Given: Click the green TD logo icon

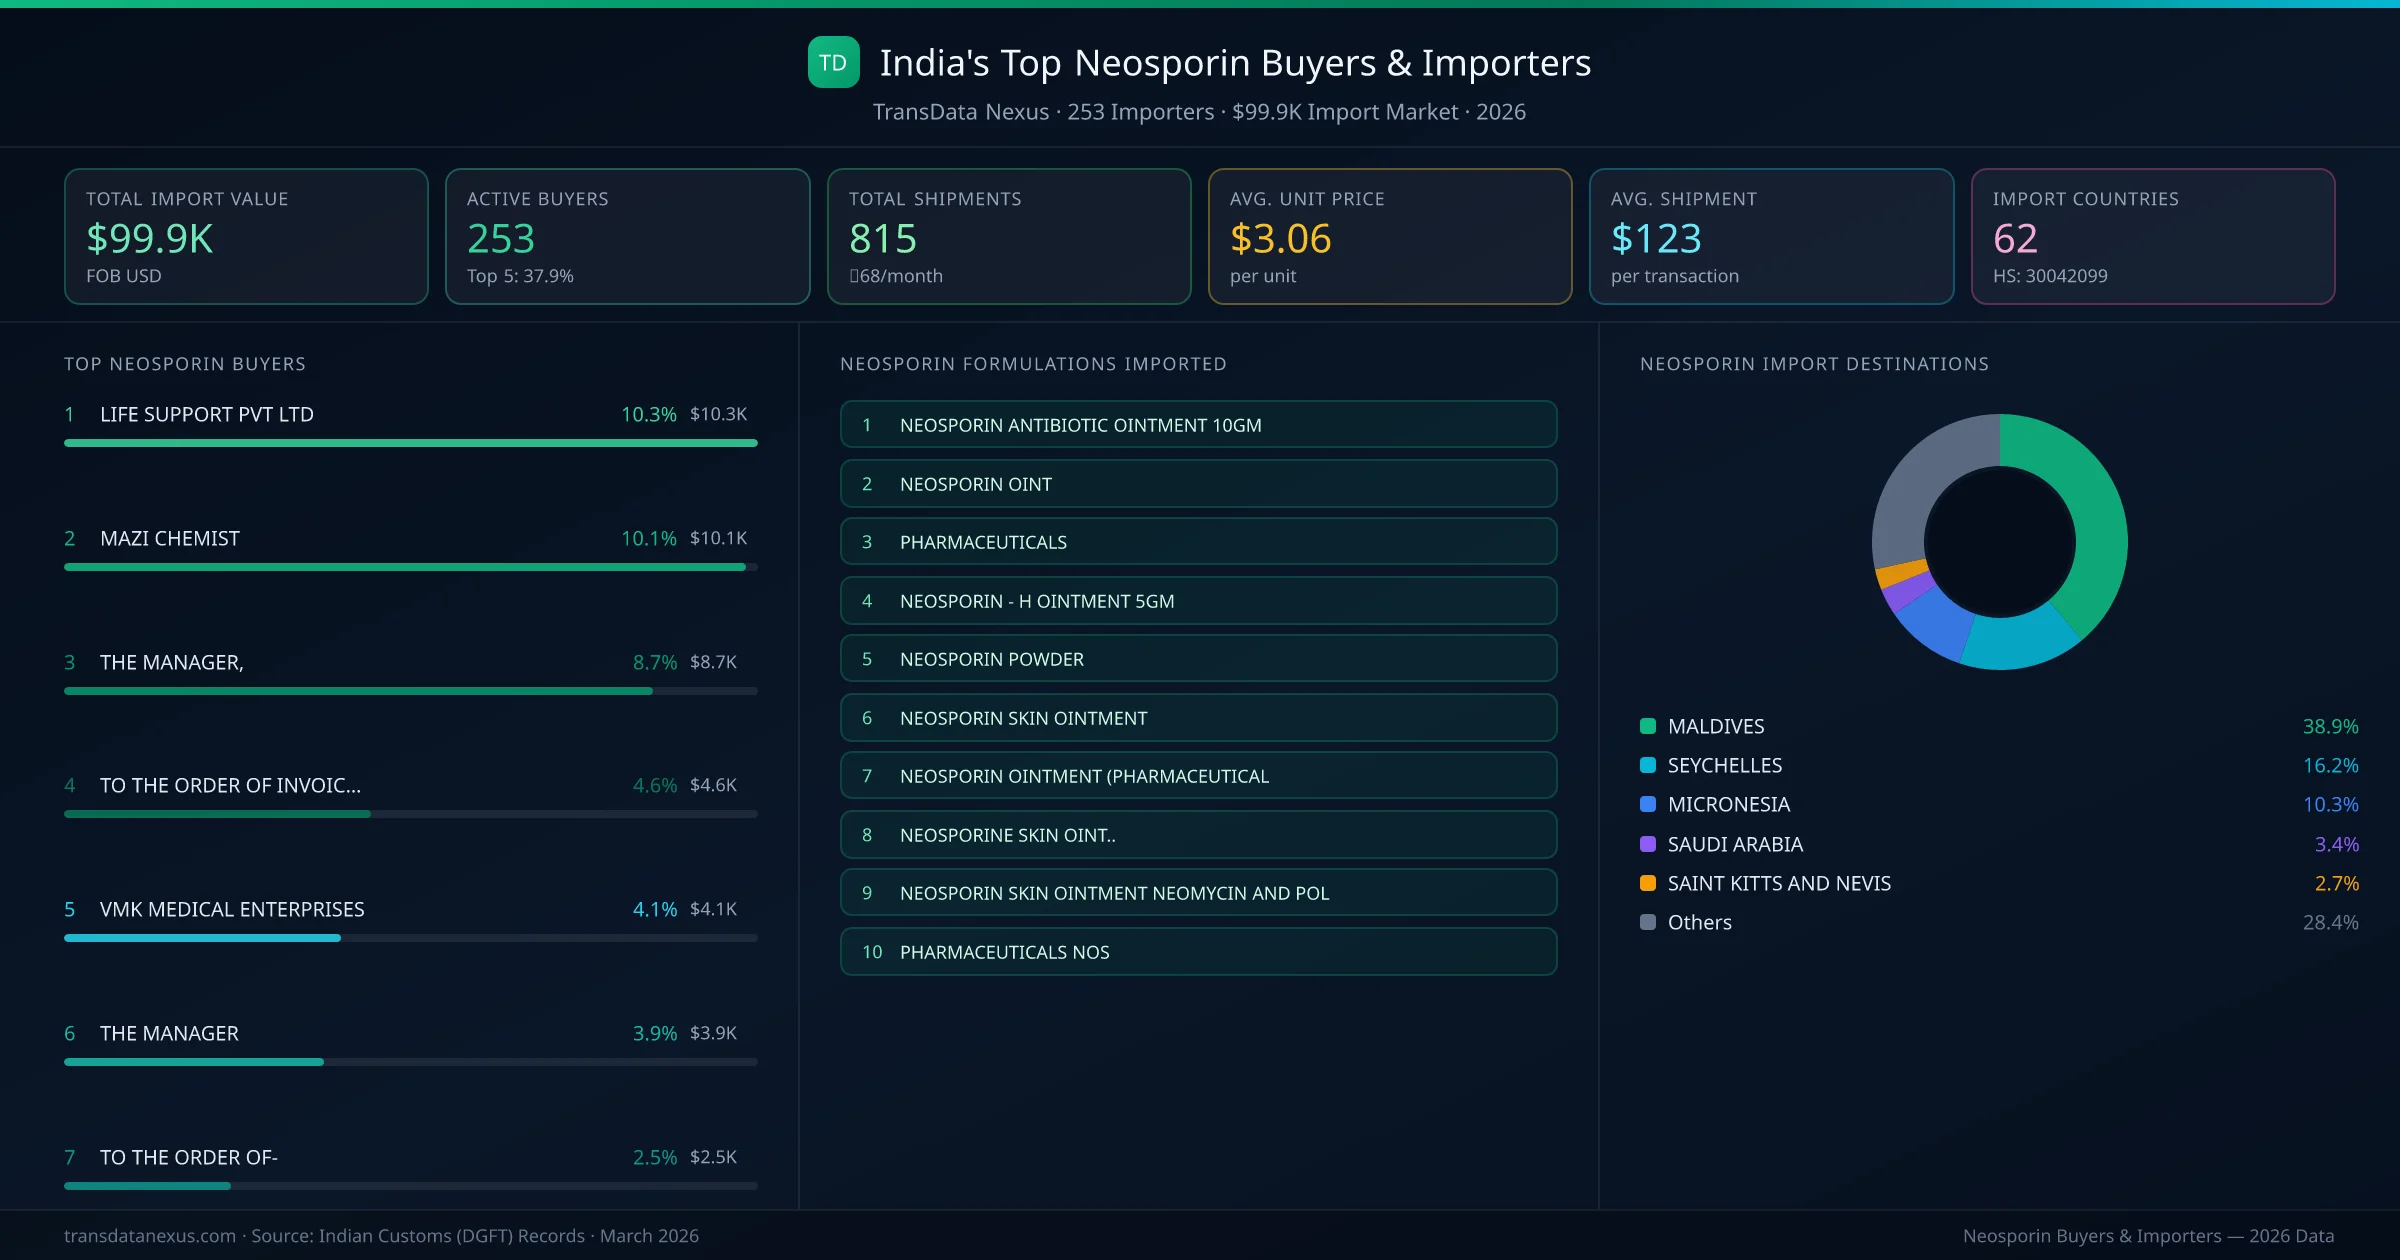Looking at the screenshot, I should 833,62.
